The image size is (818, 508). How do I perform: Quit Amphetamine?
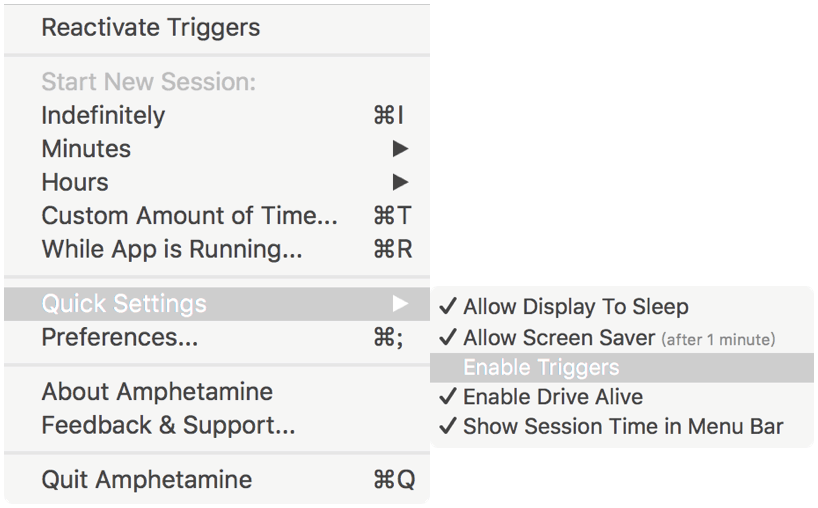pyautogui.click(x=146, y=480)
